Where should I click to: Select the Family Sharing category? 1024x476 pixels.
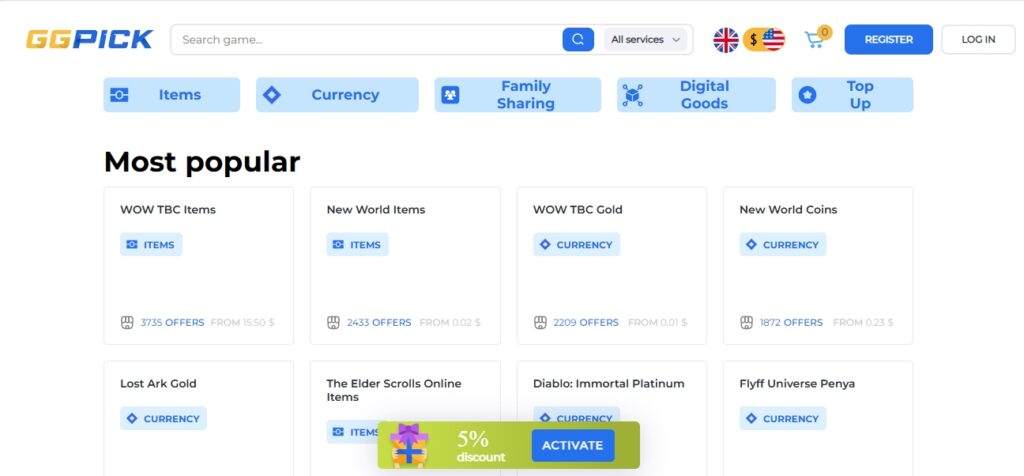point(517,95)
